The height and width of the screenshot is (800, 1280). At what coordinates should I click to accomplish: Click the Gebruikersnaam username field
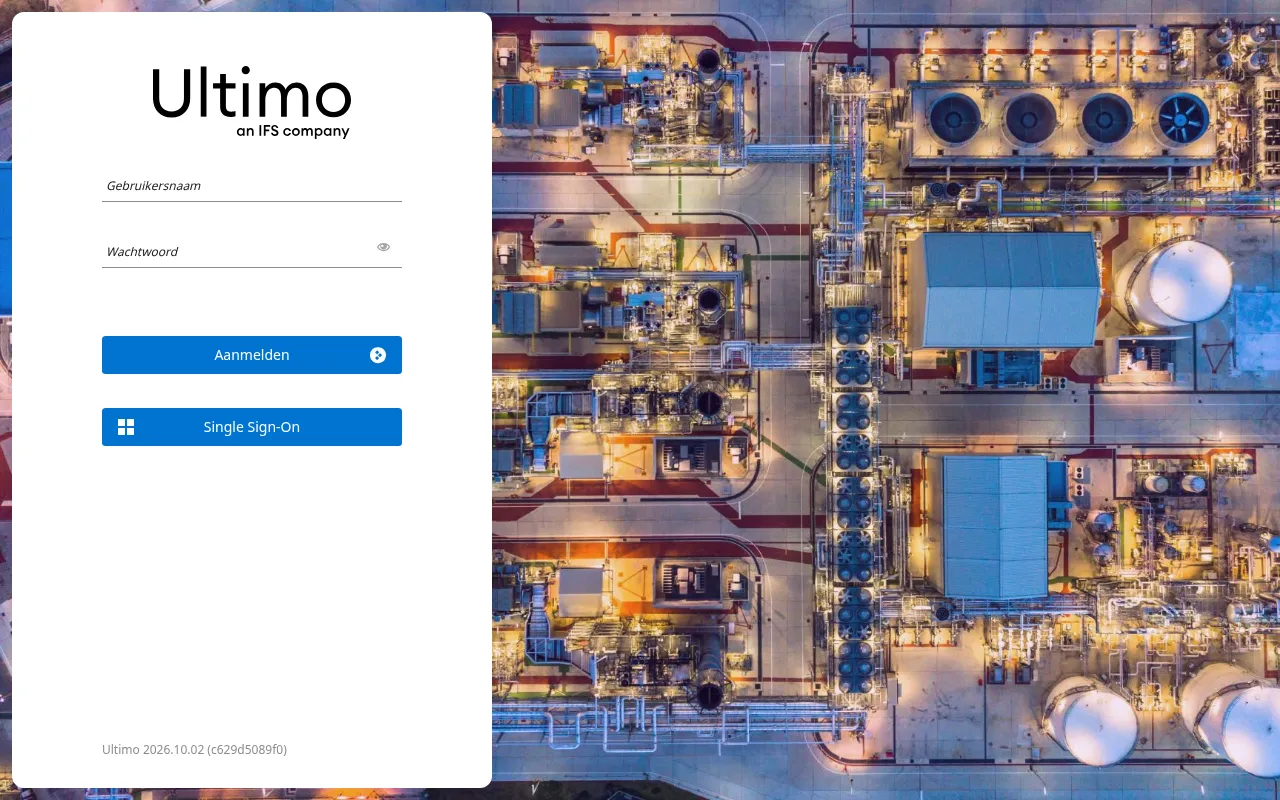252,186
